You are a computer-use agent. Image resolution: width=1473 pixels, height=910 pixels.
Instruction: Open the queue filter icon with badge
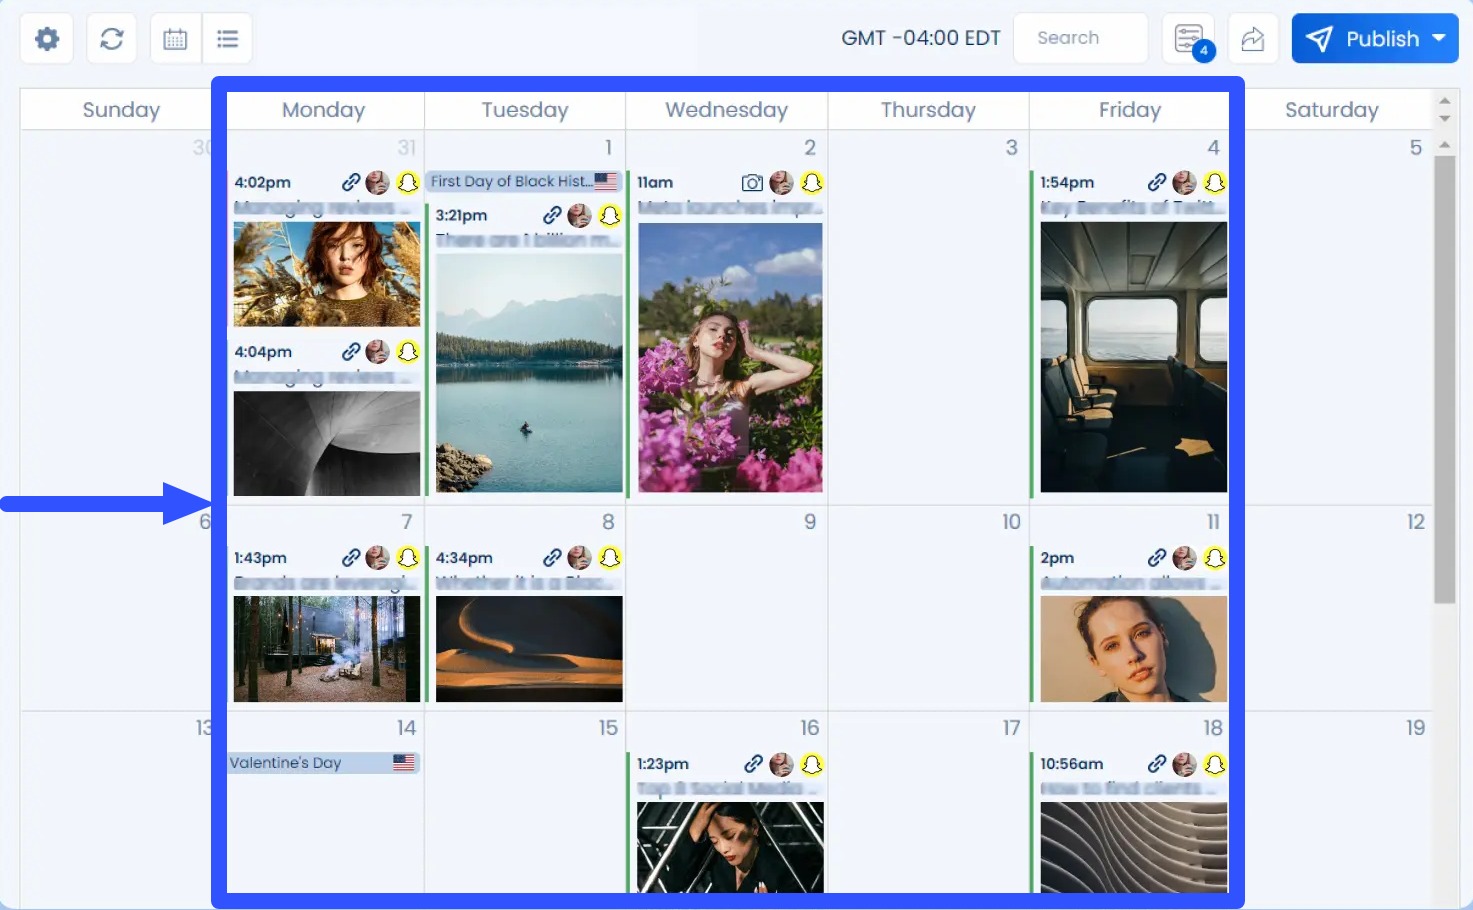[1188, 39]
